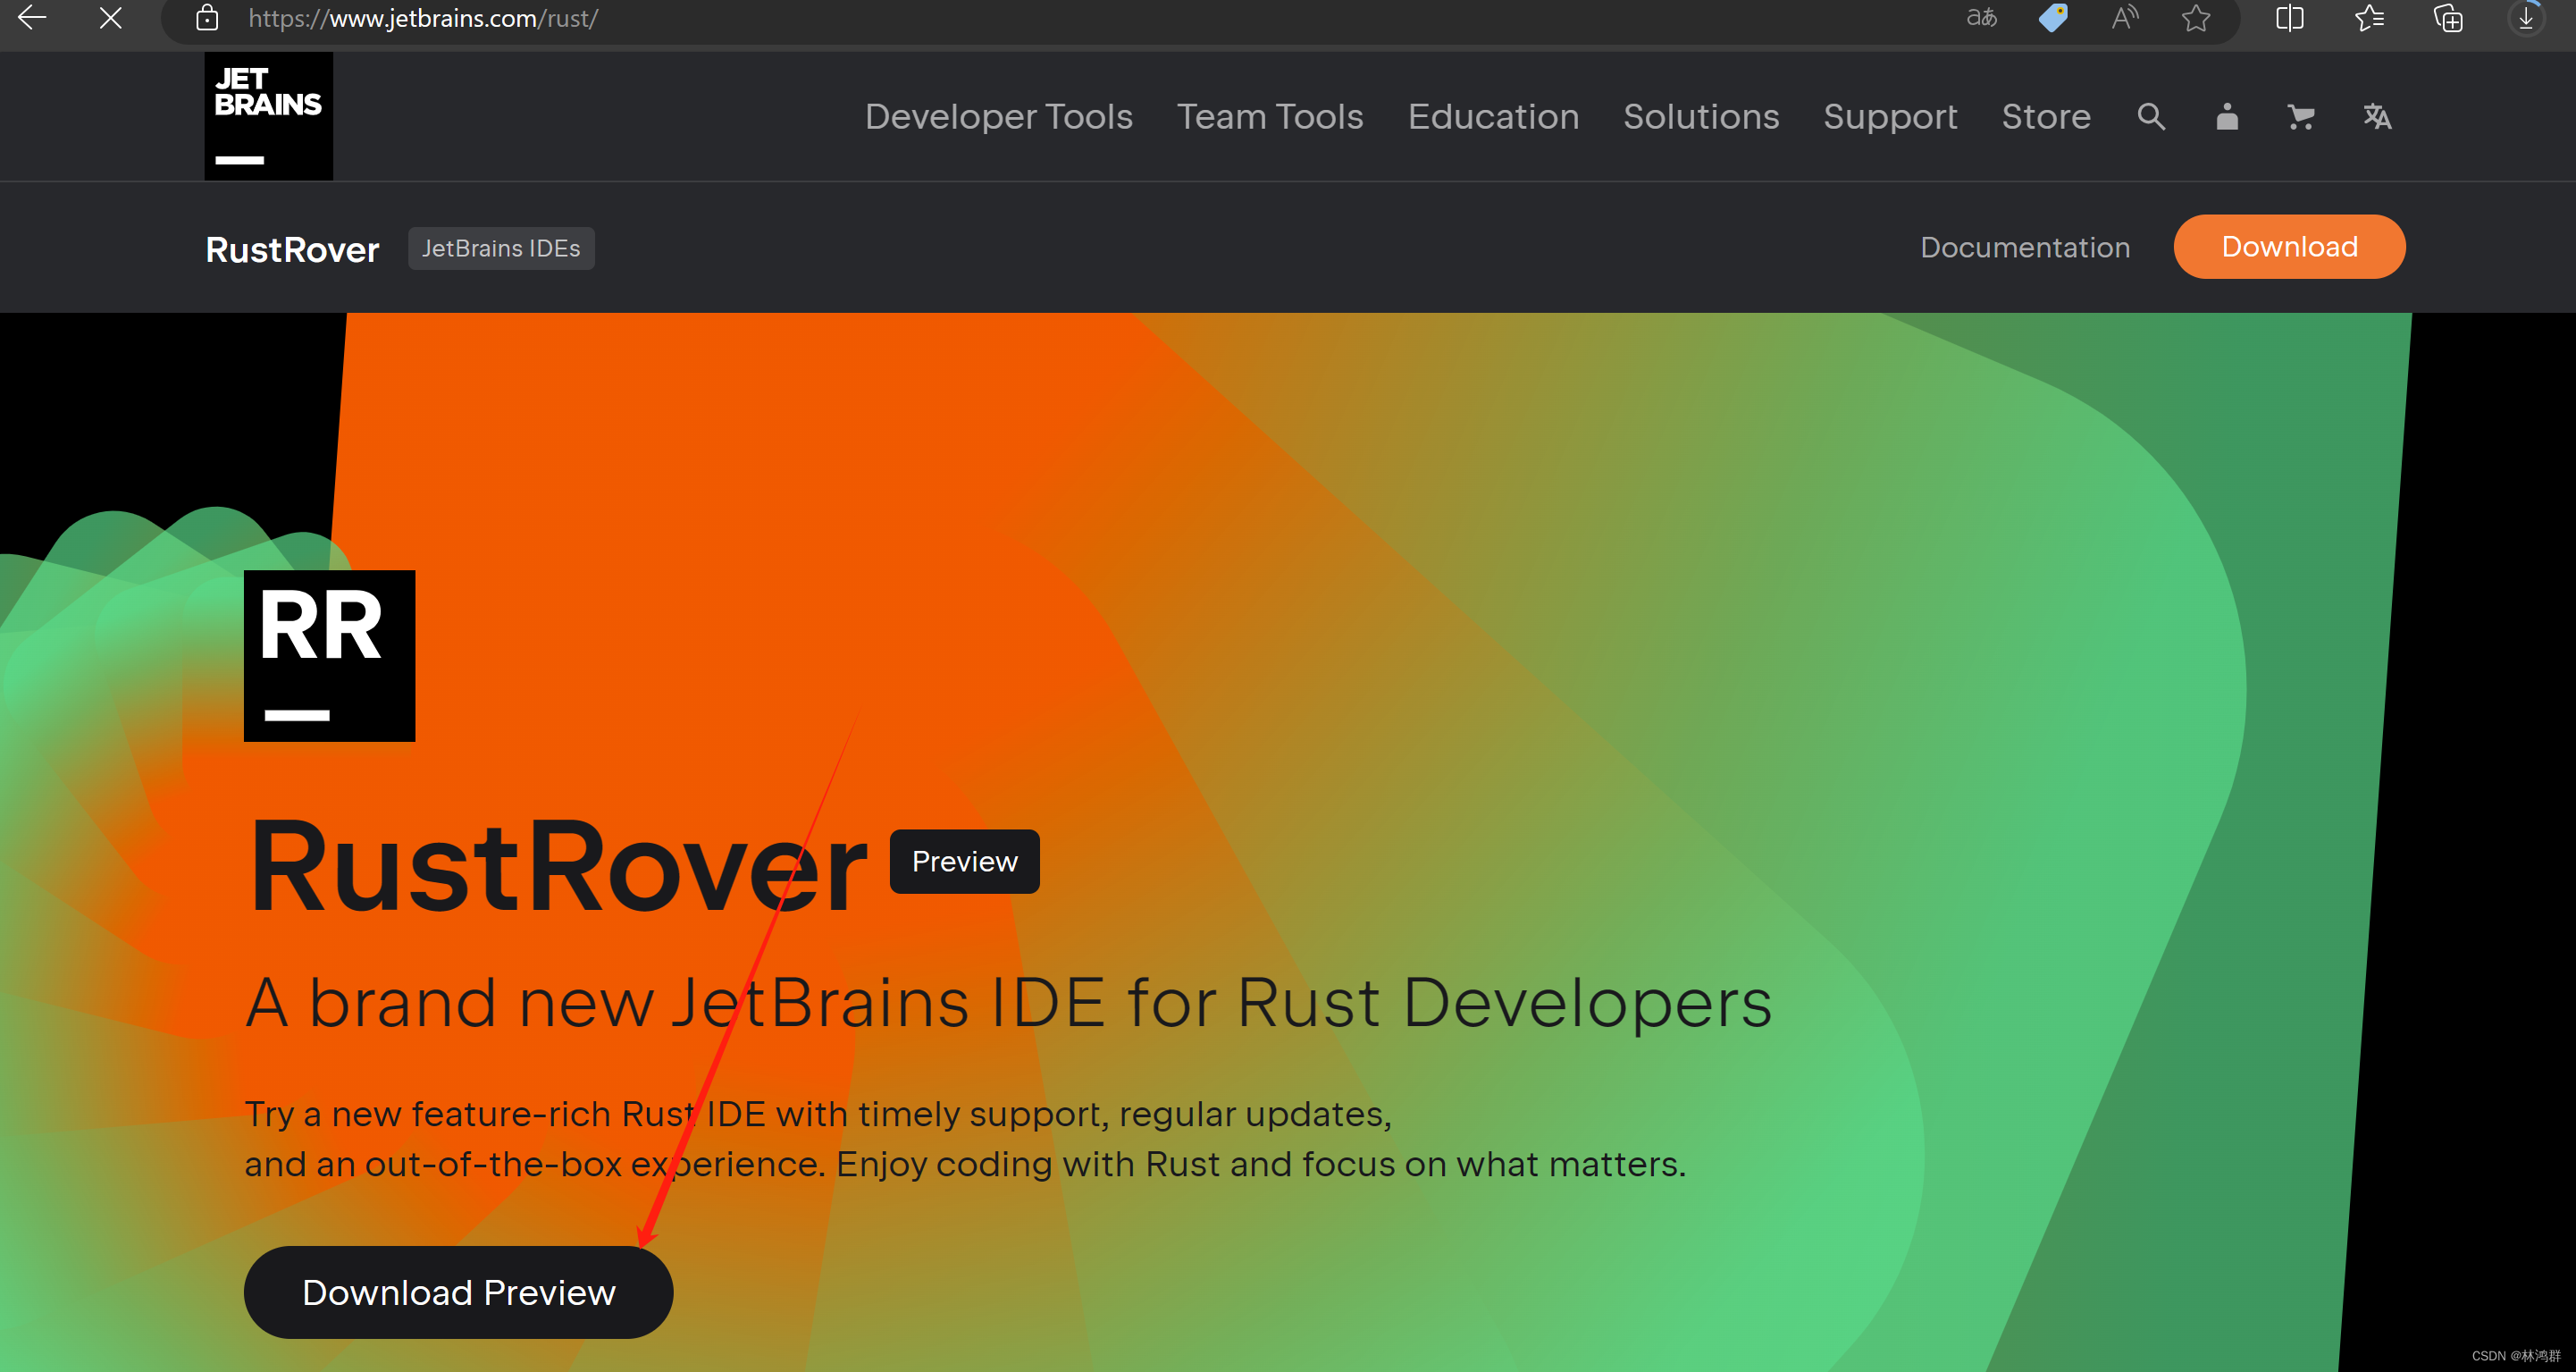Change site language with the language icon
This screenshot has width=2576, height=1372.
(2377, 117)
